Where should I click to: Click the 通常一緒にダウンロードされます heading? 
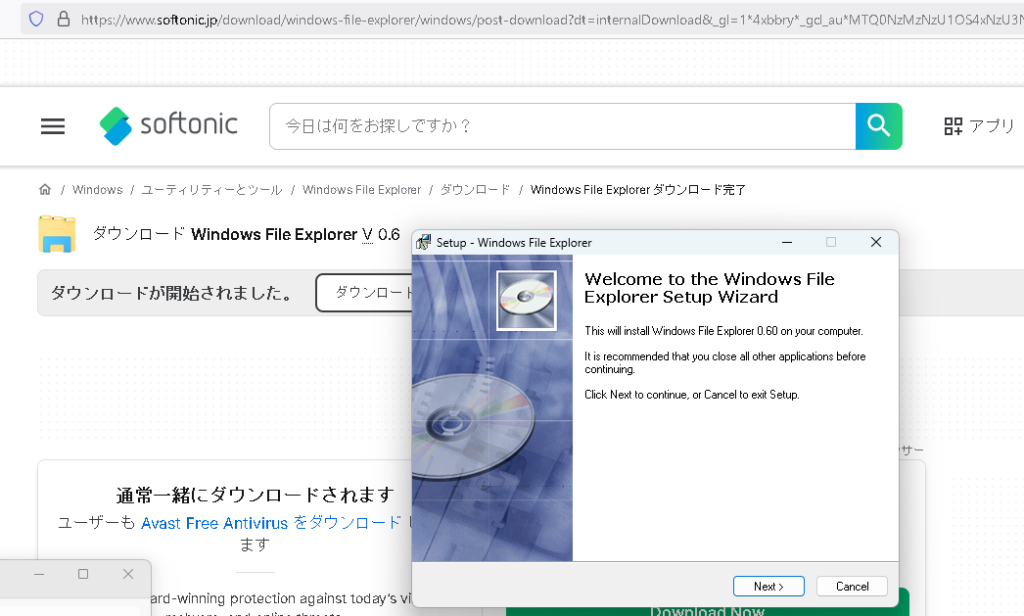tap(255, 495)
